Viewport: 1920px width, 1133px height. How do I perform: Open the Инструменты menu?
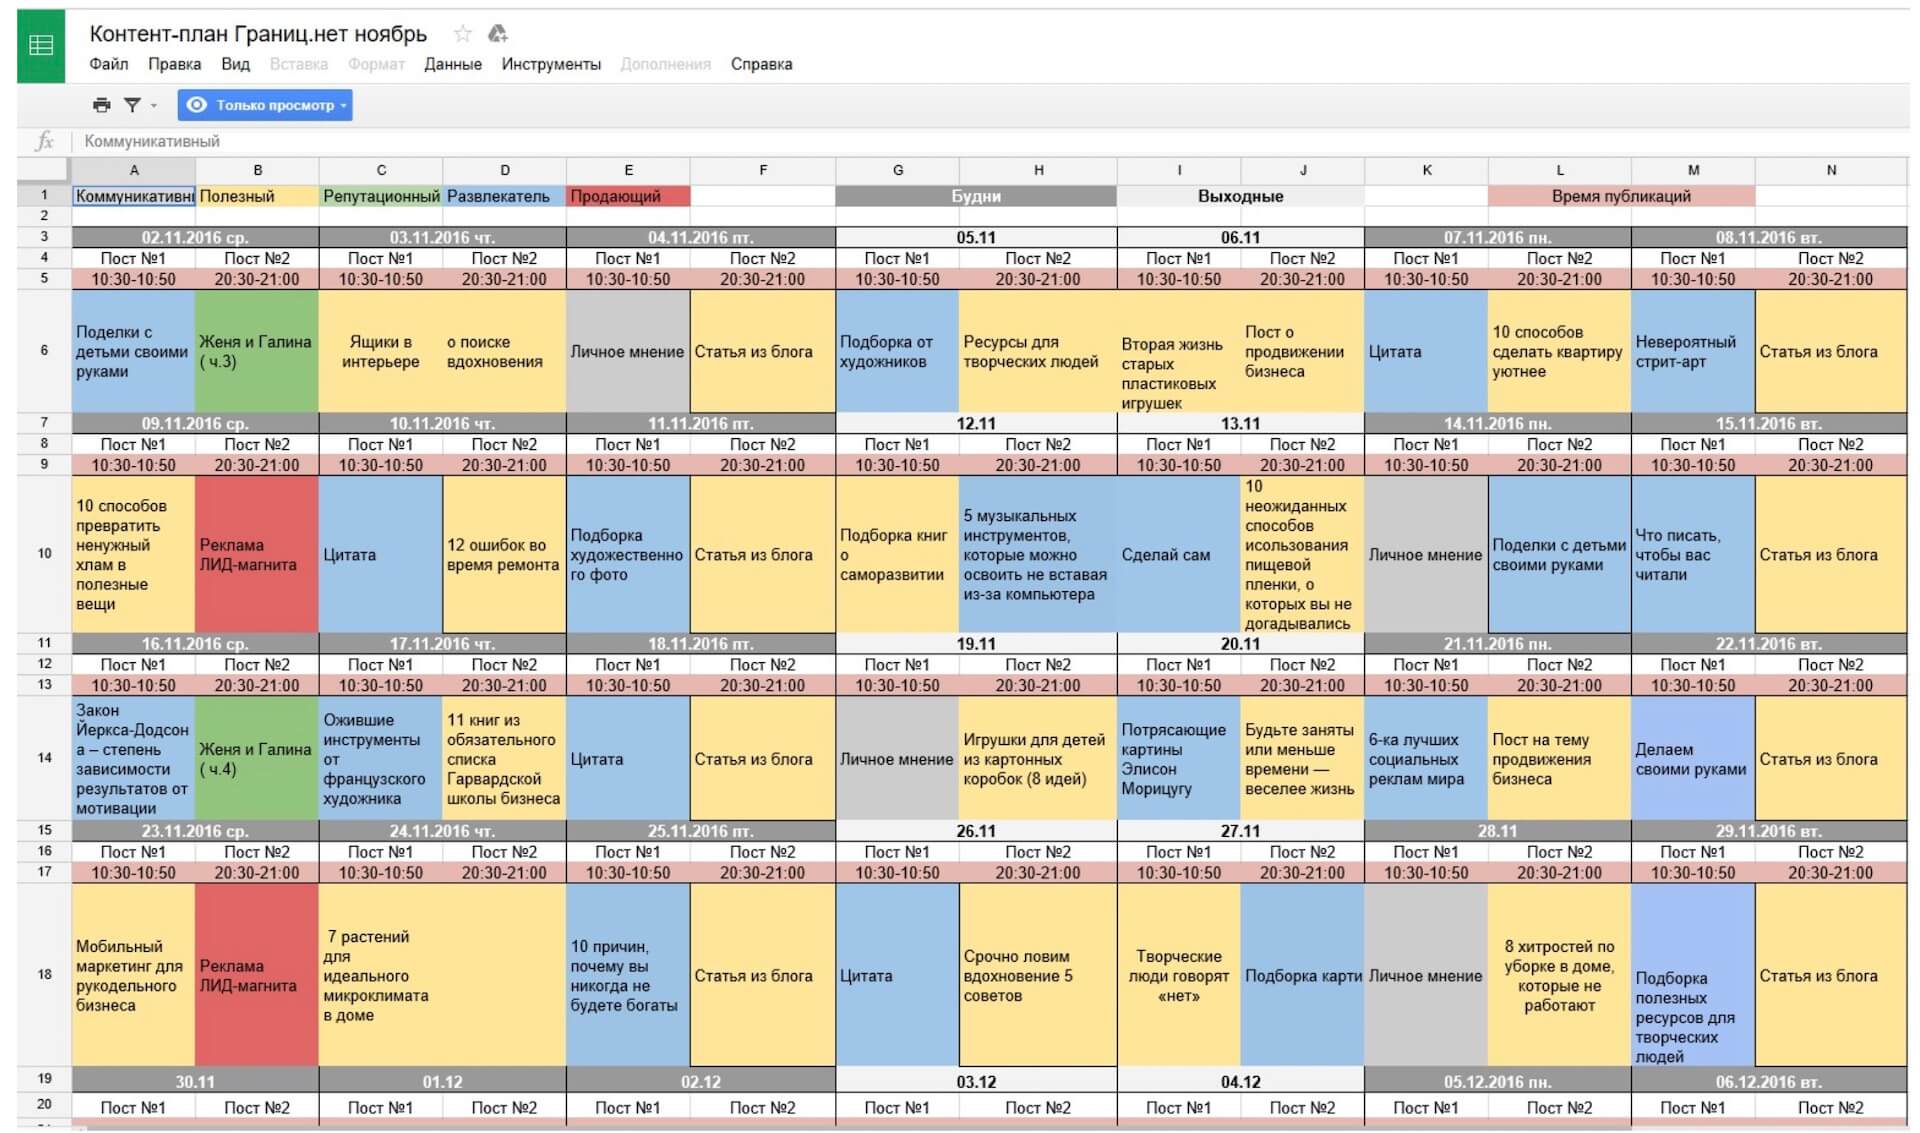click(551, 64)
